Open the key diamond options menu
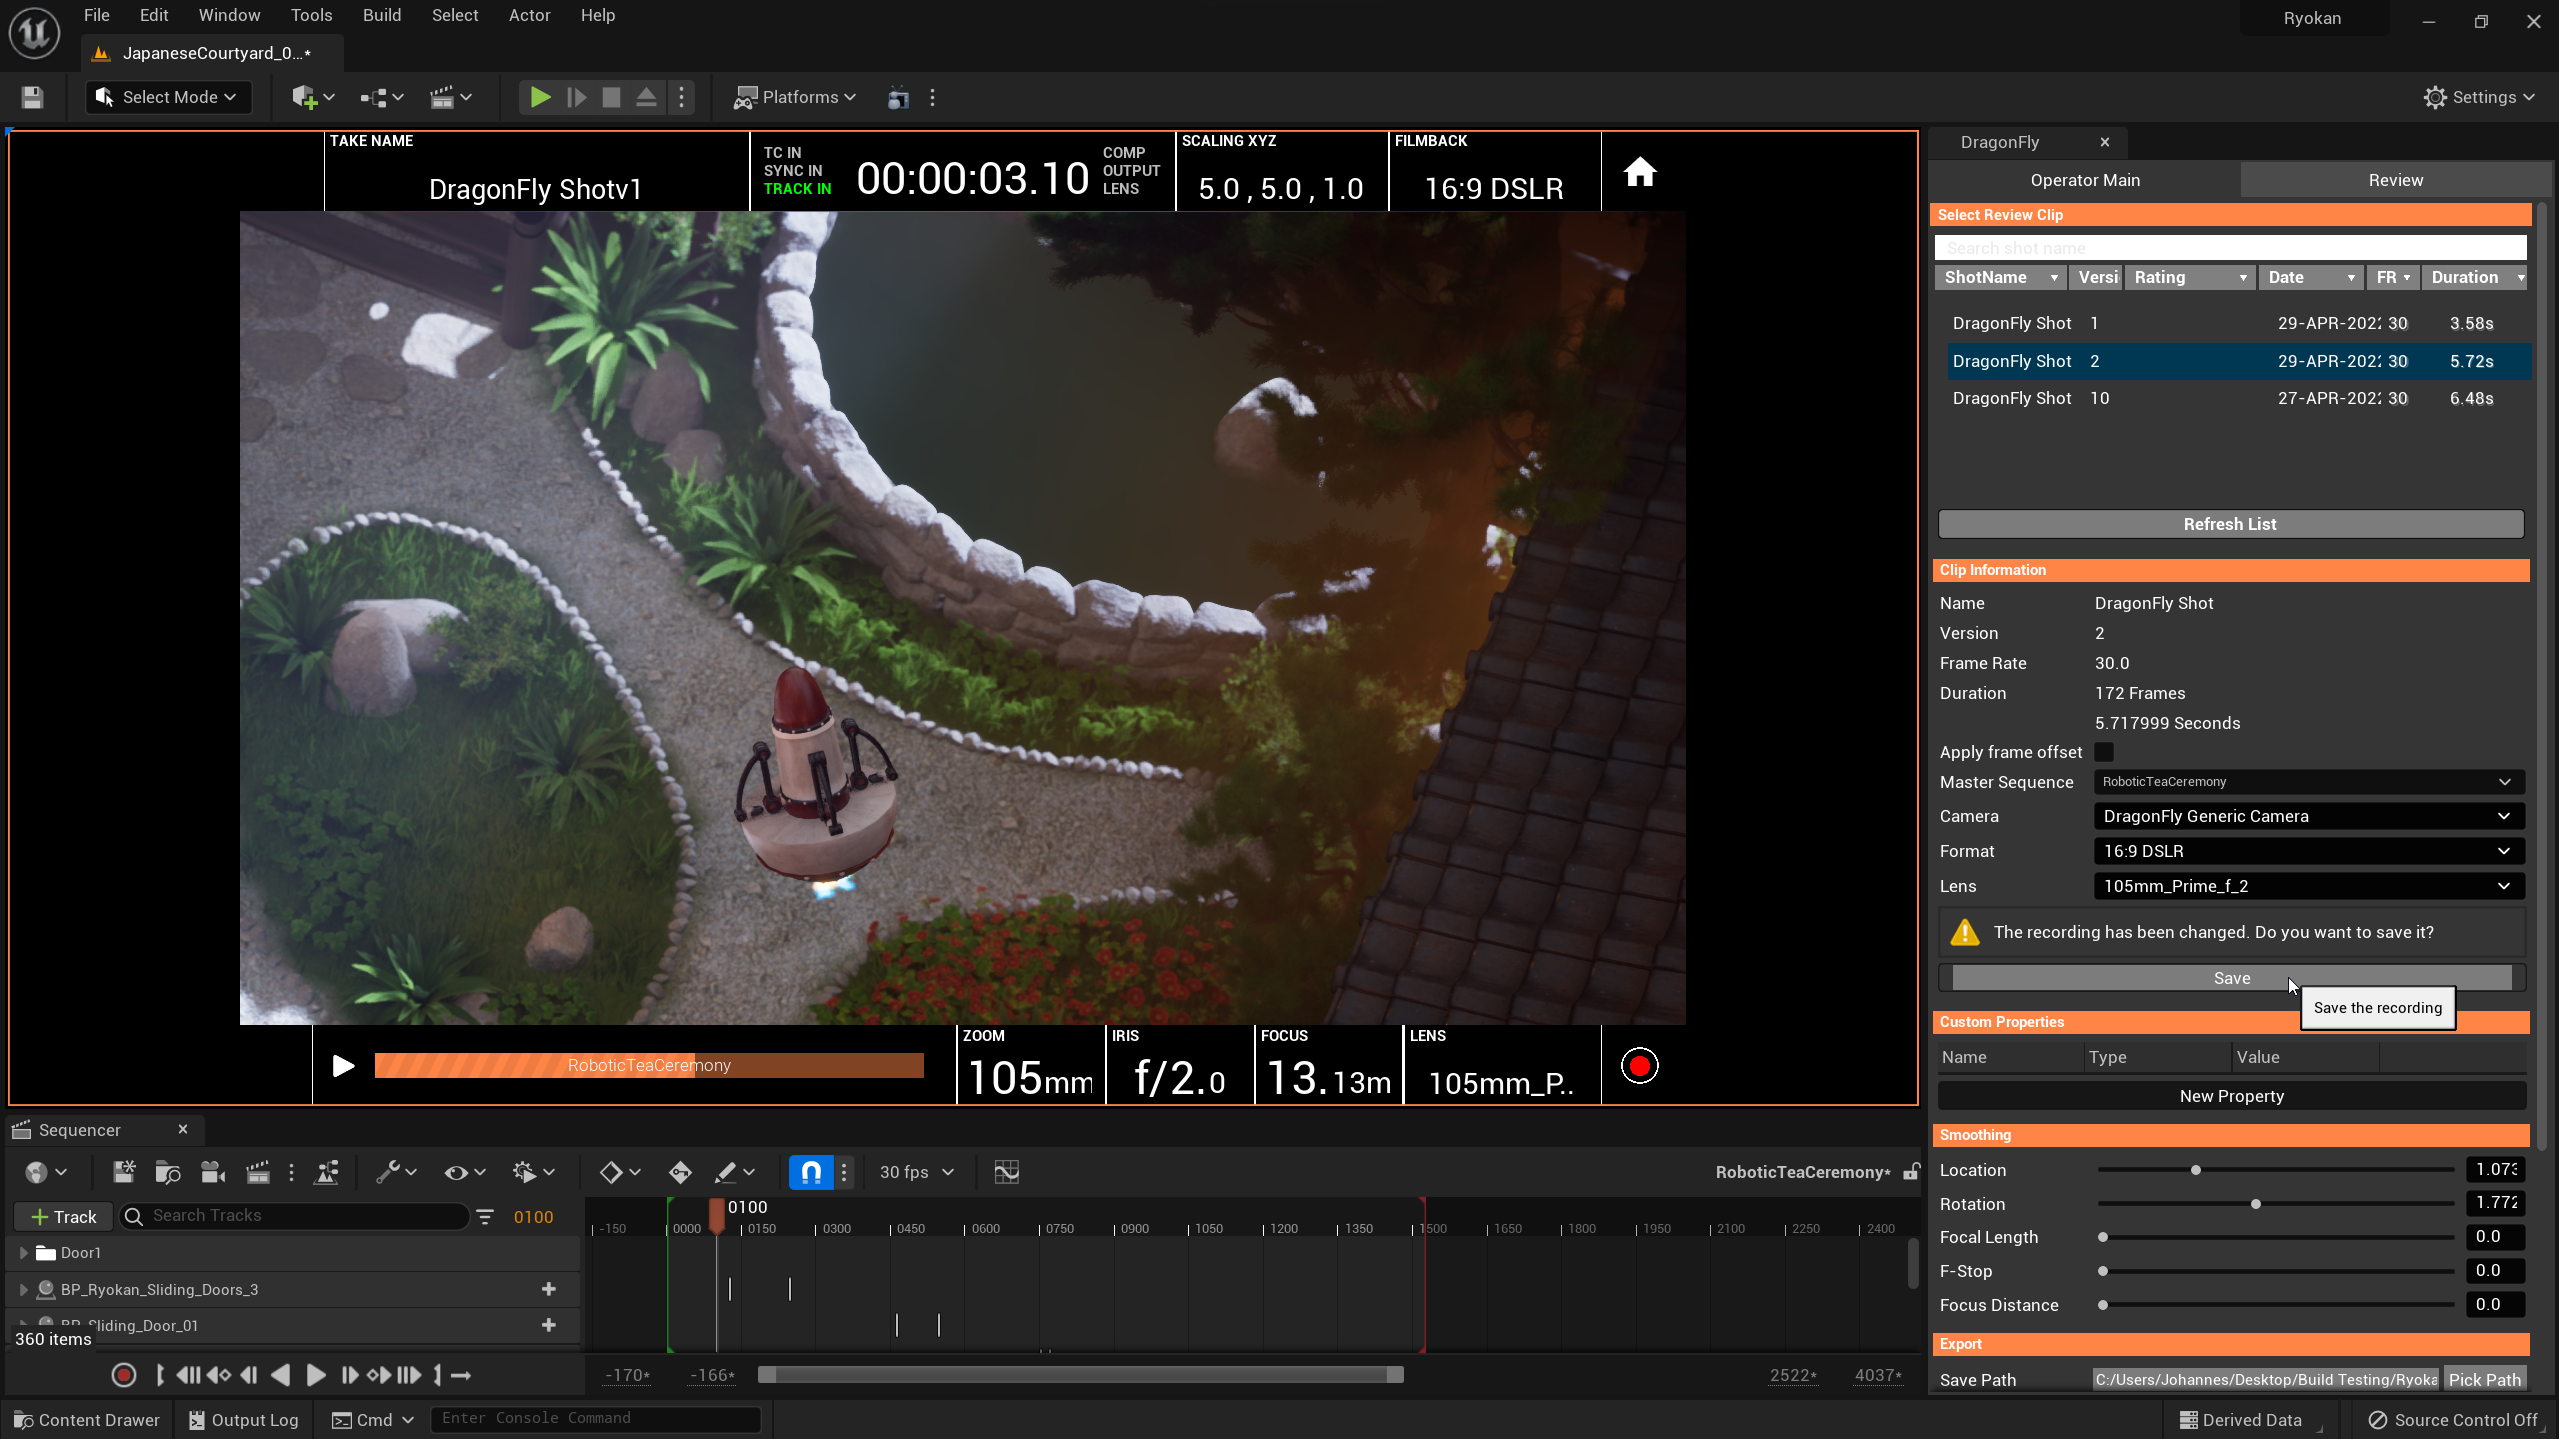Viewport: 2559px width, 1439px height. click(620, 1172)
